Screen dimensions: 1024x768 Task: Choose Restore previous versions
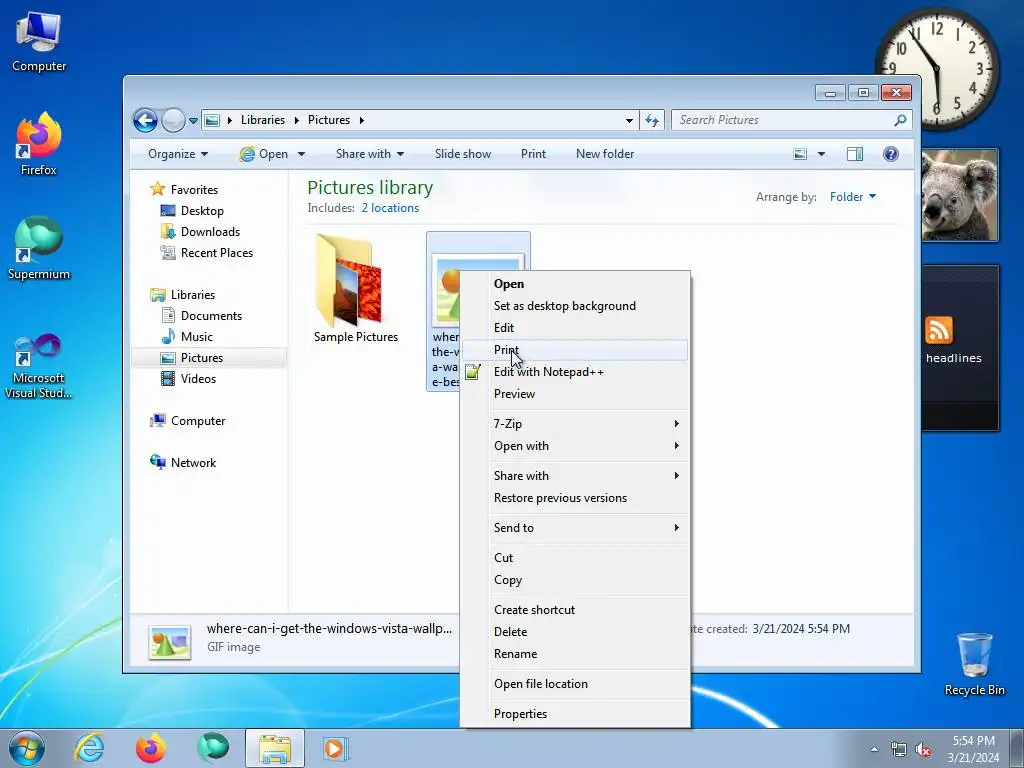(575, 498)
